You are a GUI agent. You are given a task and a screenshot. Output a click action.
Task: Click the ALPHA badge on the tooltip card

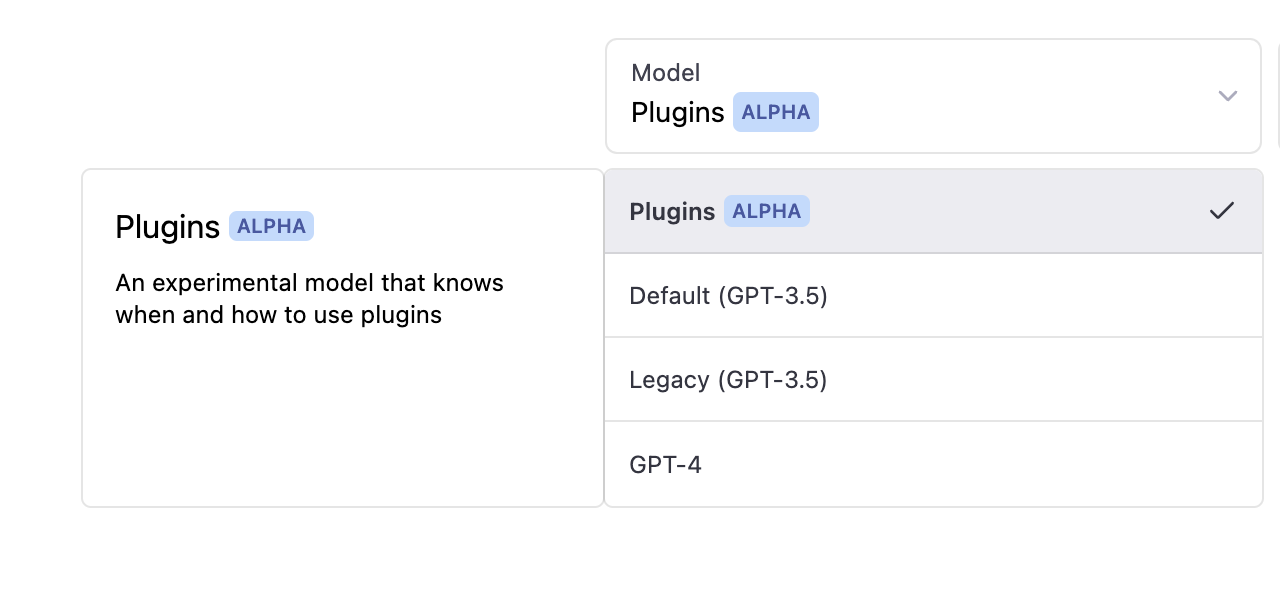(x=271, y=226)
